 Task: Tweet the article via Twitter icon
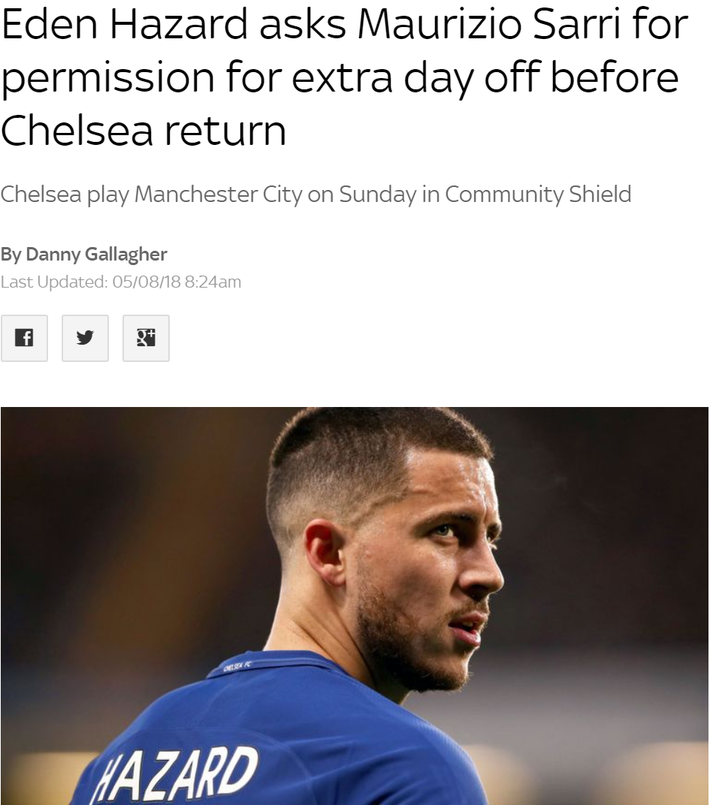point(85,338)
